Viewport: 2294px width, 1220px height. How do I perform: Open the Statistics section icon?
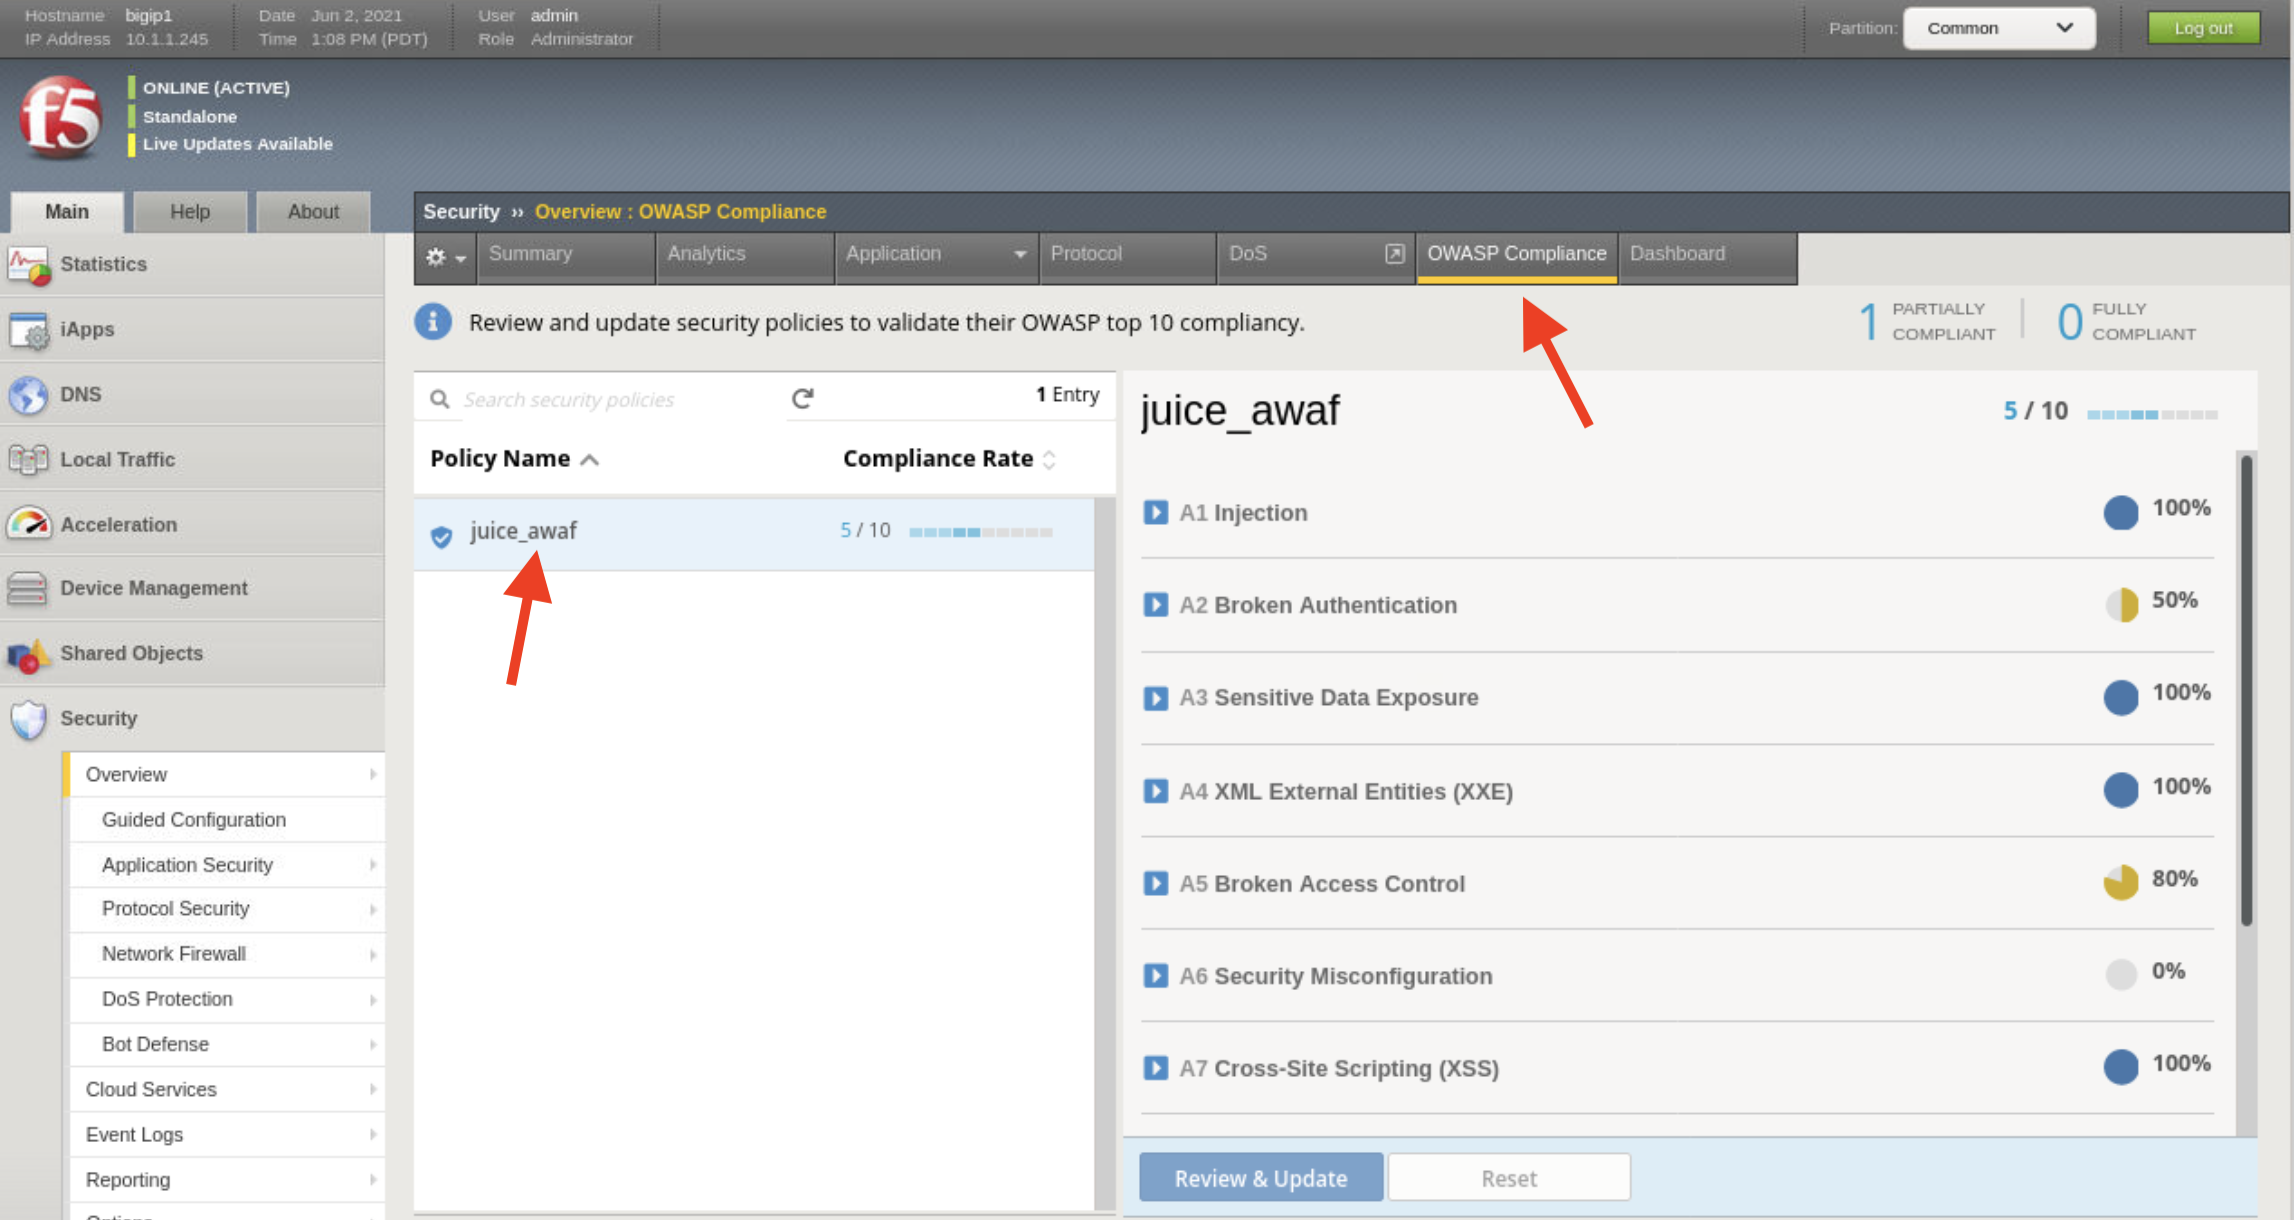click(28, 265)
